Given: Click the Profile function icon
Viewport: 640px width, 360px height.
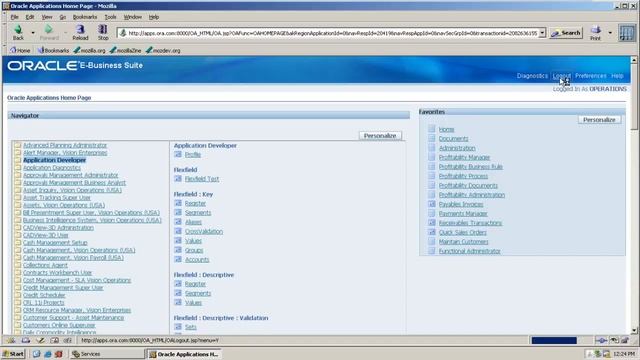Looking at the screenshot, I should point(178,154).
